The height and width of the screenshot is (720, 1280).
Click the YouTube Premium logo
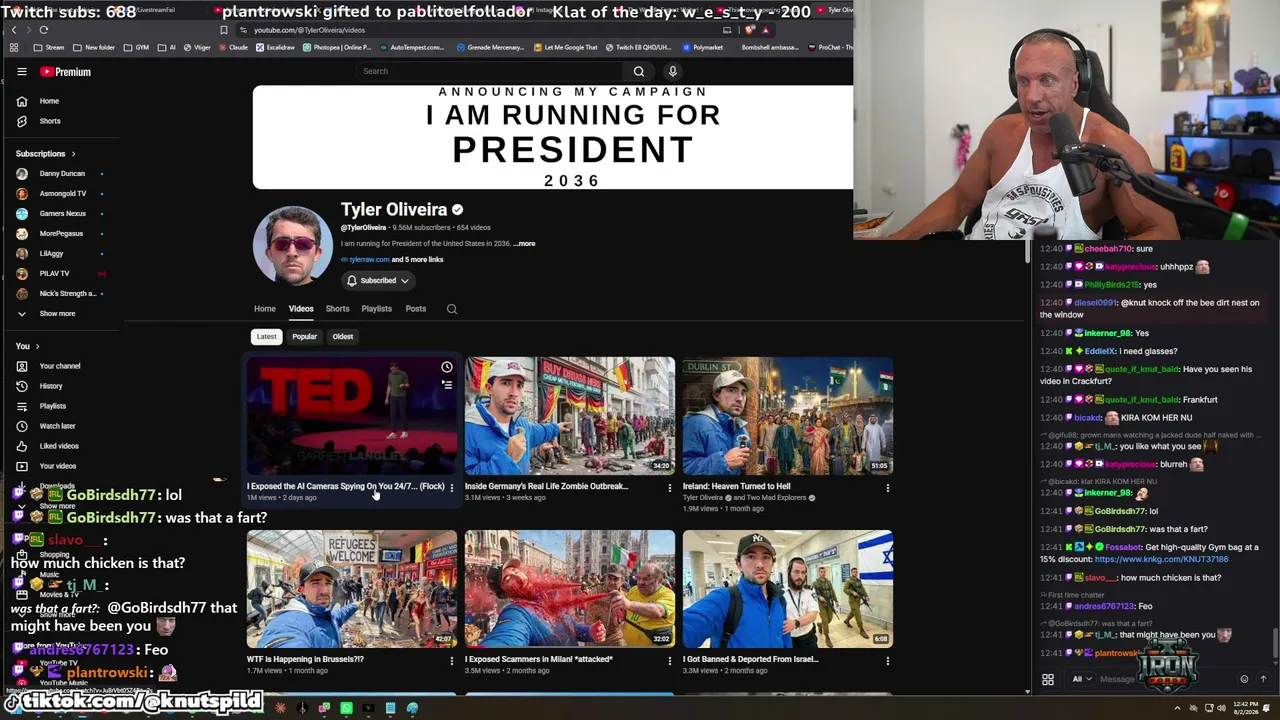(66, 72)
